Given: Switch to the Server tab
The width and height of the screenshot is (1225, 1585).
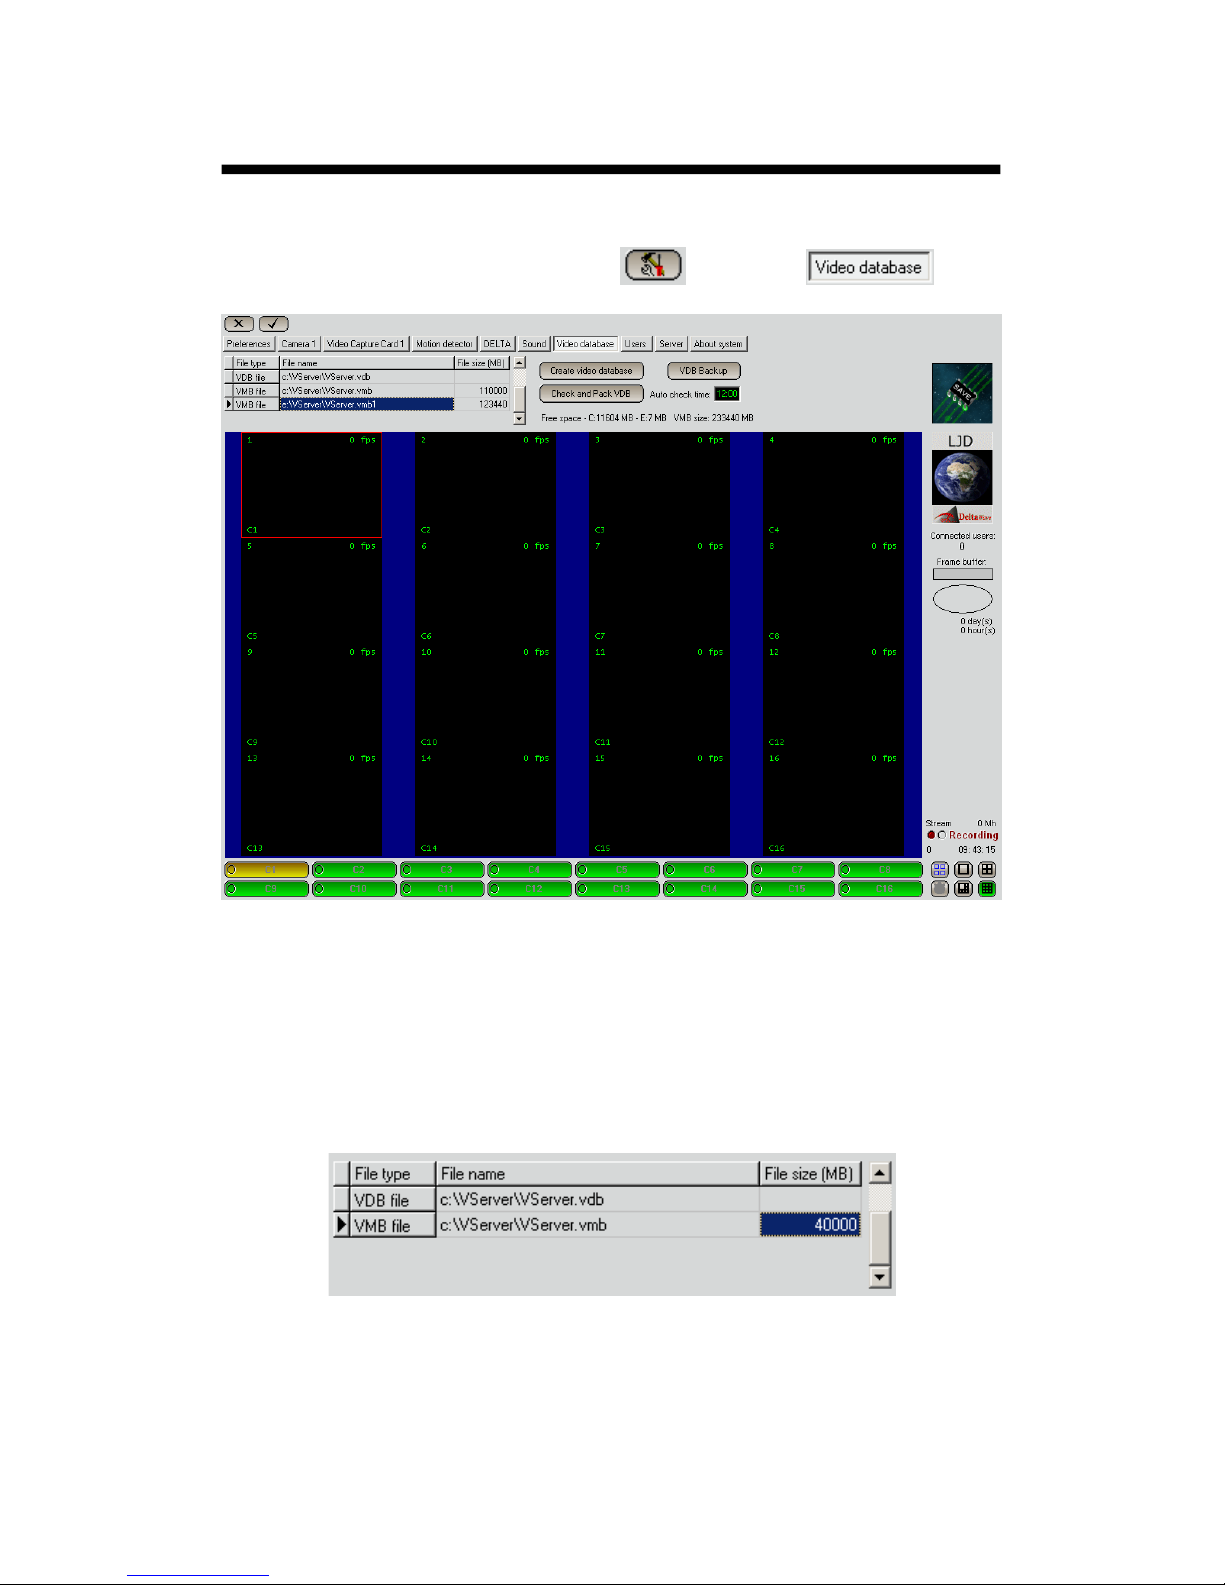Looking at the screenshot, I should click(x=671, y=344).
